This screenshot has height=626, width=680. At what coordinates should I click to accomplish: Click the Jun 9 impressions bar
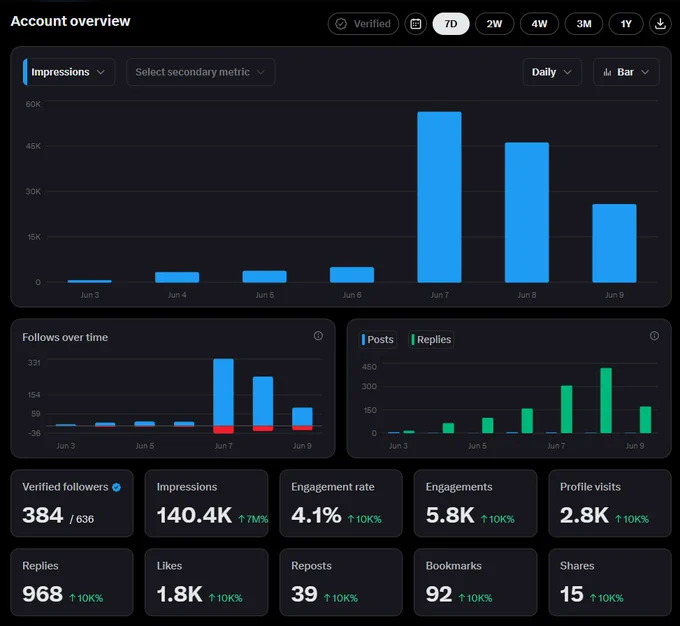tap(614, 243)
